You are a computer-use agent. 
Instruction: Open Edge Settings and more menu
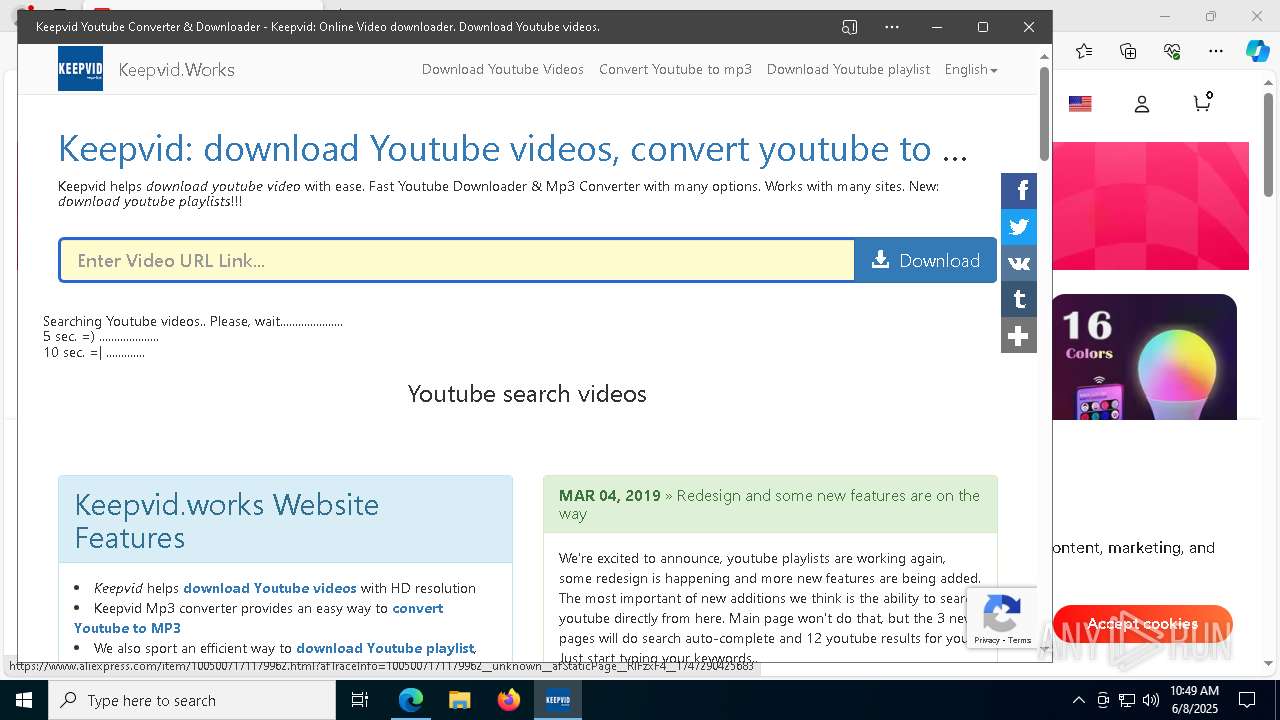(x=1216, y=51)
